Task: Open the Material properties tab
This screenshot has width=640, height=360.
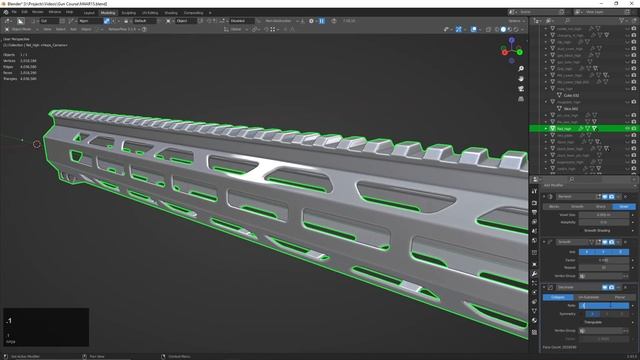Action: click(534, 321)
